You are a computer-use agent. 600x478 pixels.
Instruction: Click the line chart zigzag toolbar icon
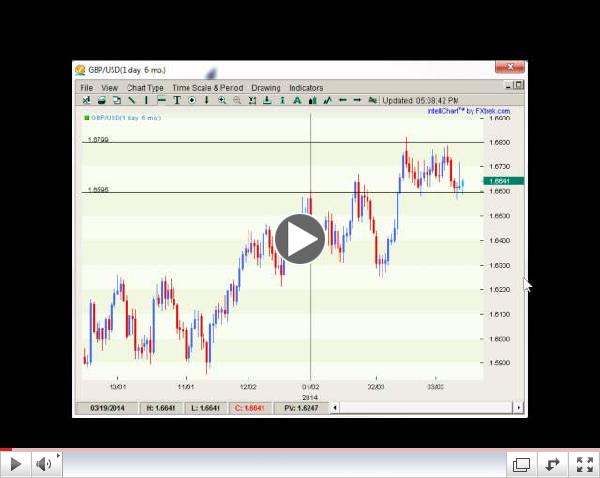coord(327,100)
